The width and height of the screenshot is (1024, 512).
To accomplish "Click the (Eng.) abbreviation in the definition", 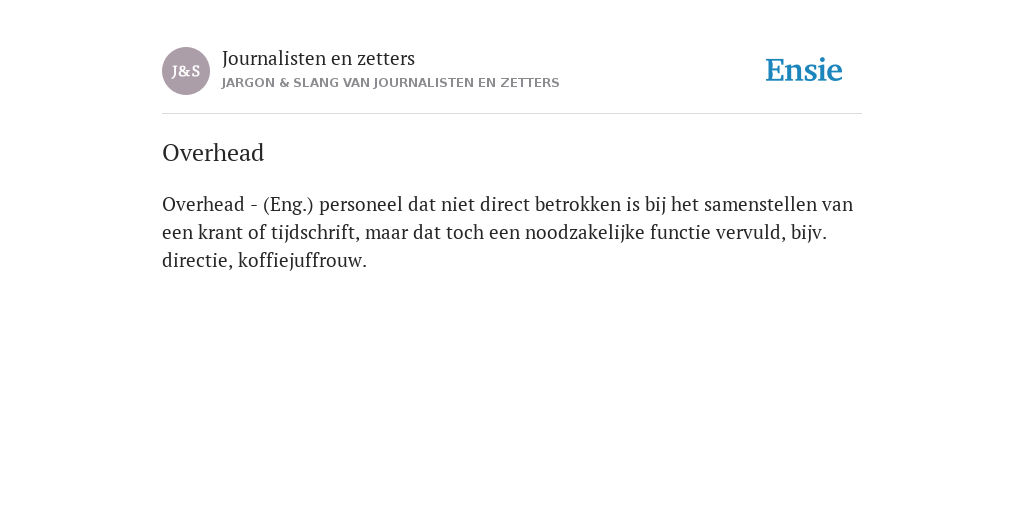I will [289, 204].
